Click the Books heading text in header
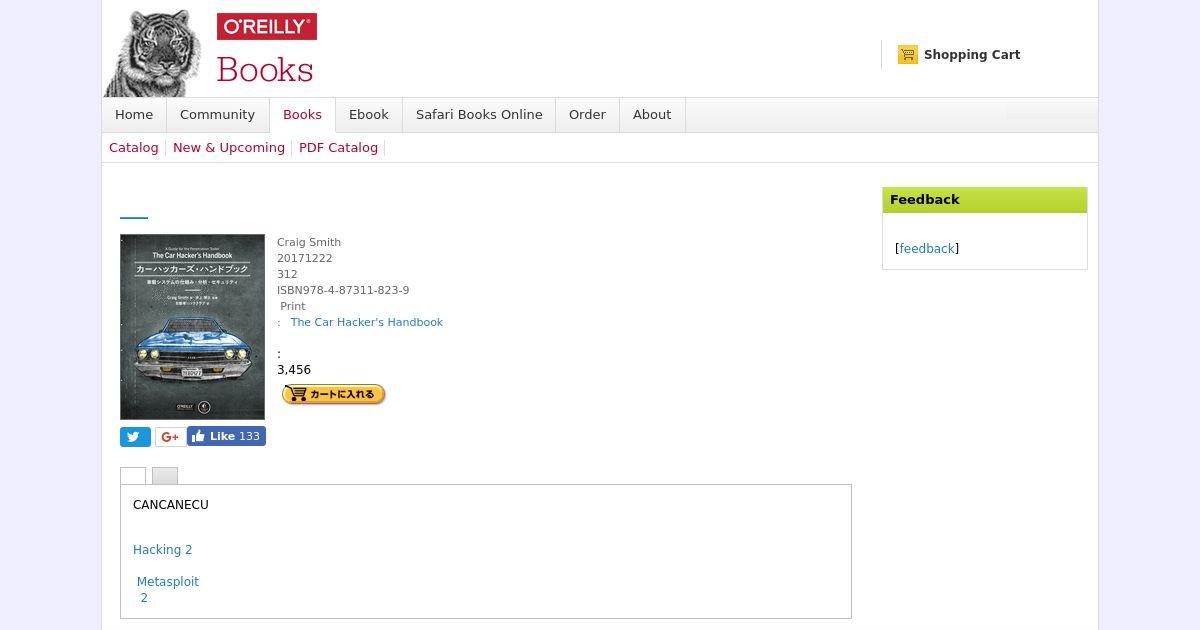This screenshot has height=630, width=1200. tap(265, 69)
